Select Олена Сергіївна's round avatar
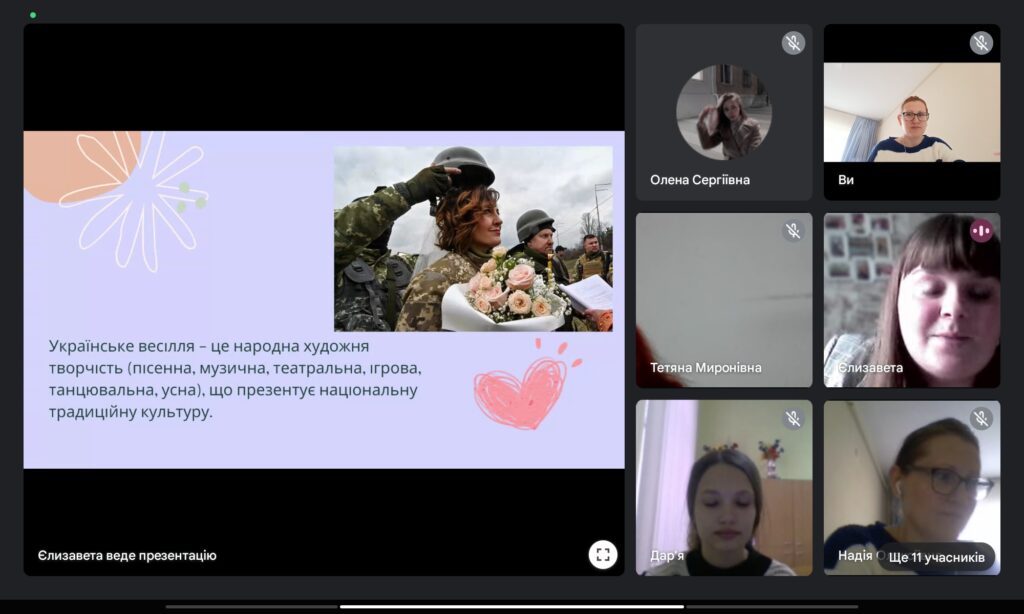 [x=723, y=112]
